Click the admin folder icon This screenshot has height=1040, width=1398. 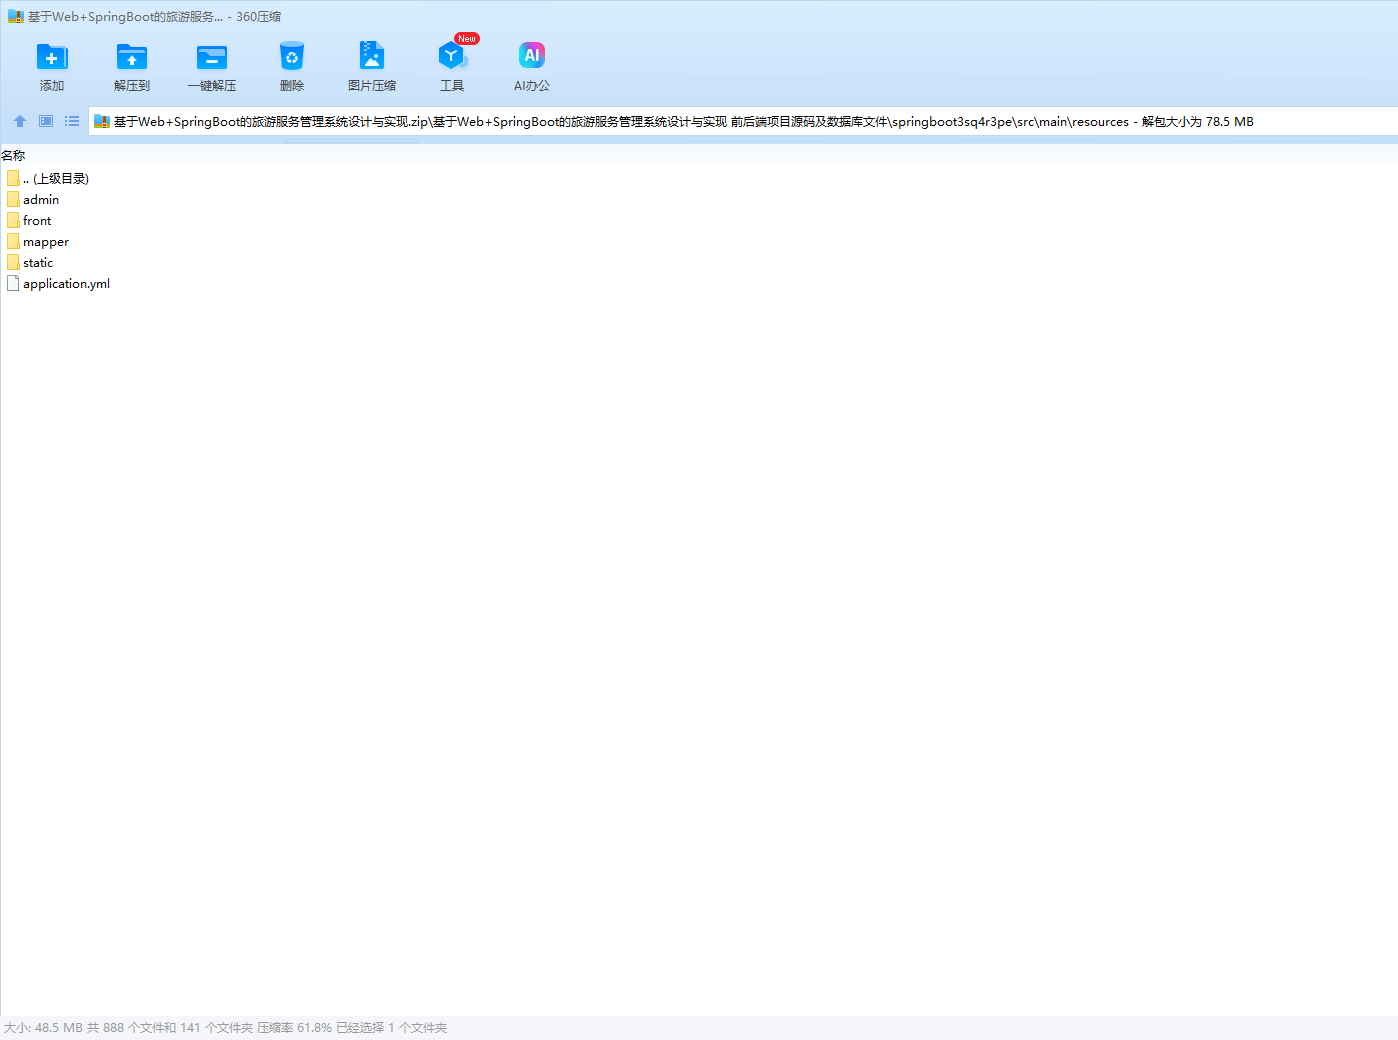pos(13,199)
